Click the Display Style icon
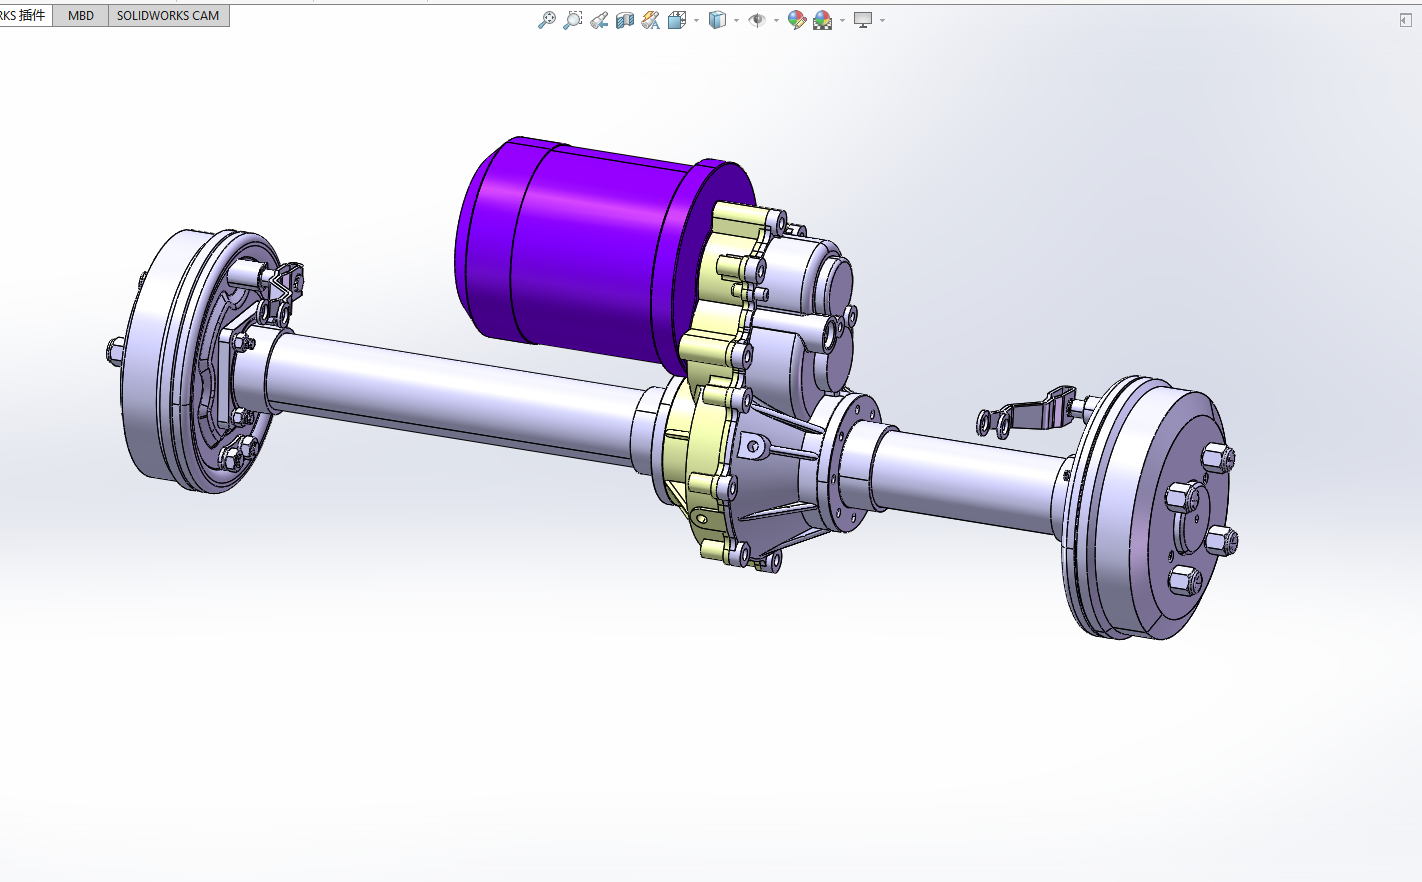The width and height of the screenshot is (1422, 882). pos(716,20)
